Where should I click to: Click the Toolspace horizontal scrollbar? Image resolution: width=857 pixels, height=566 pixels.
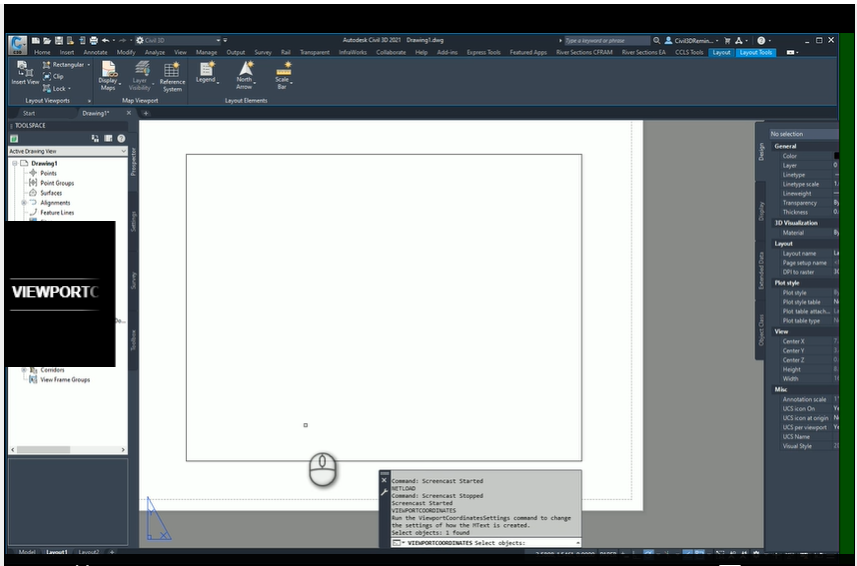click(68, 450)
